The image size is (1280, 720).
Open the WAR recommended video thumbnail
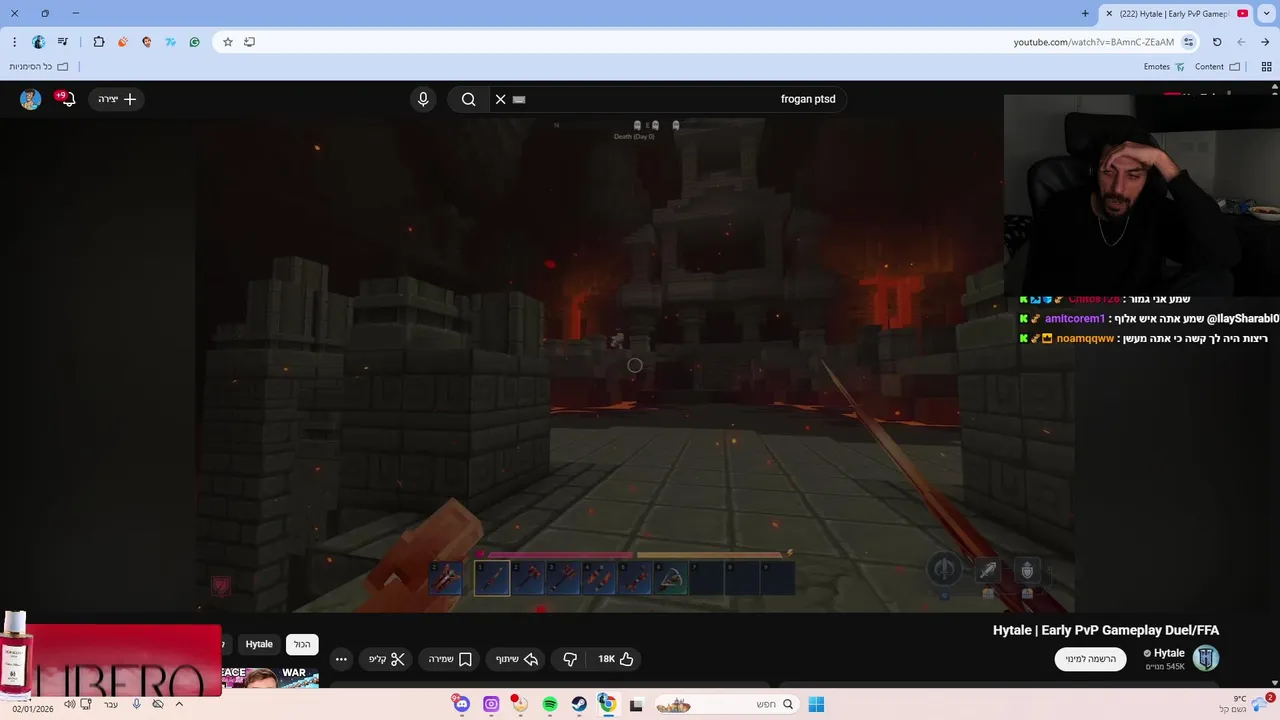[x=270, y=678]
